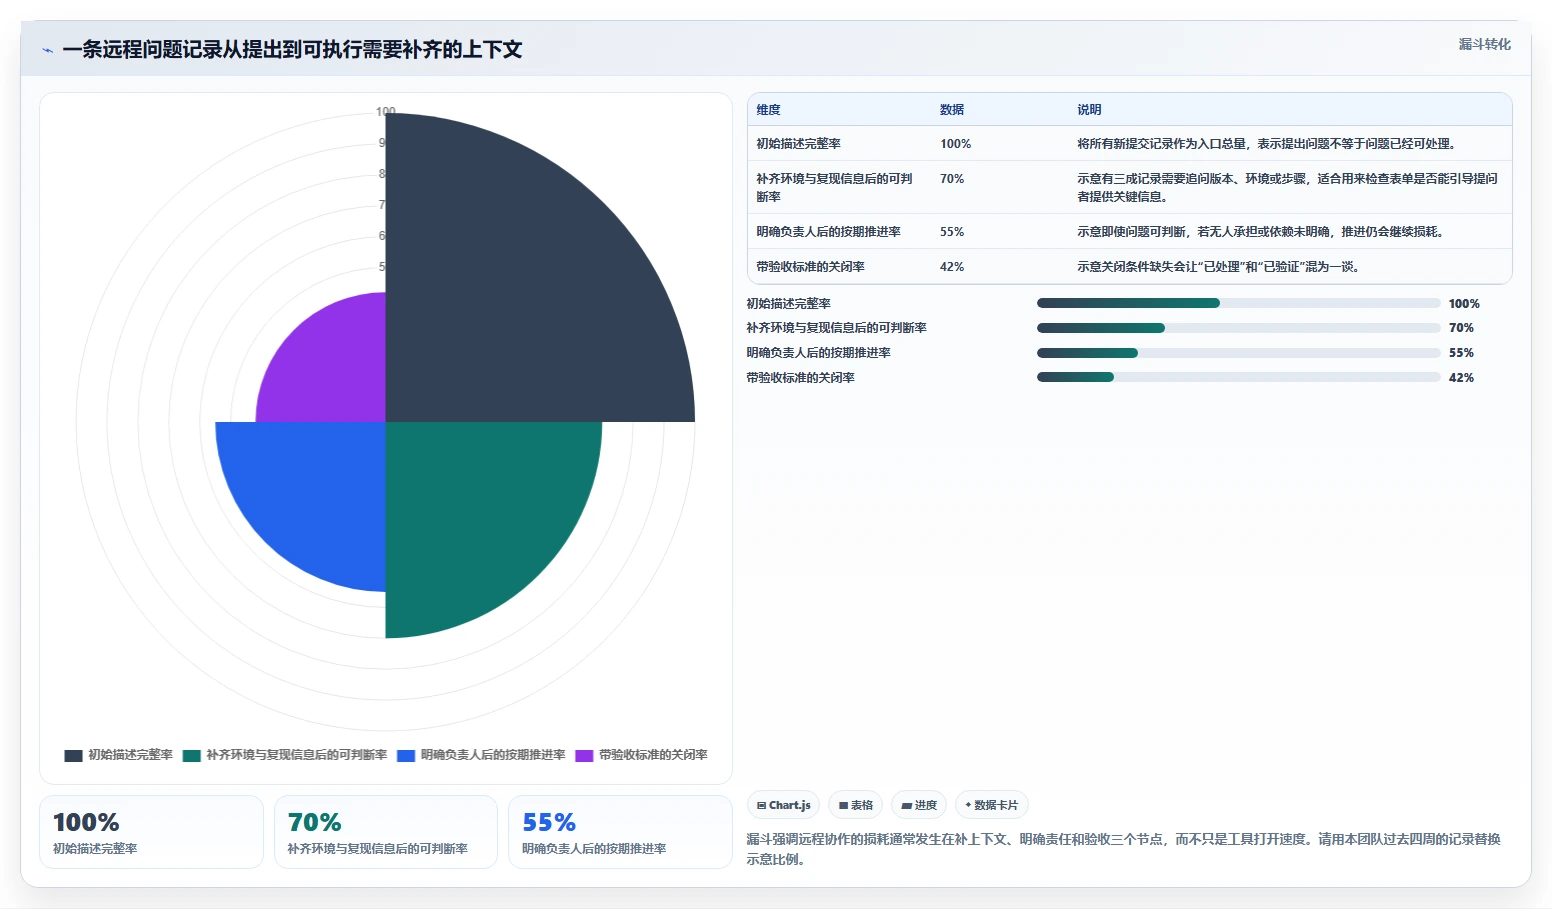Image resolution: width=1552 pixels, height=909 pixels.
Task: Click the 42% label beside the progress bar
Action: [1461, 378]
